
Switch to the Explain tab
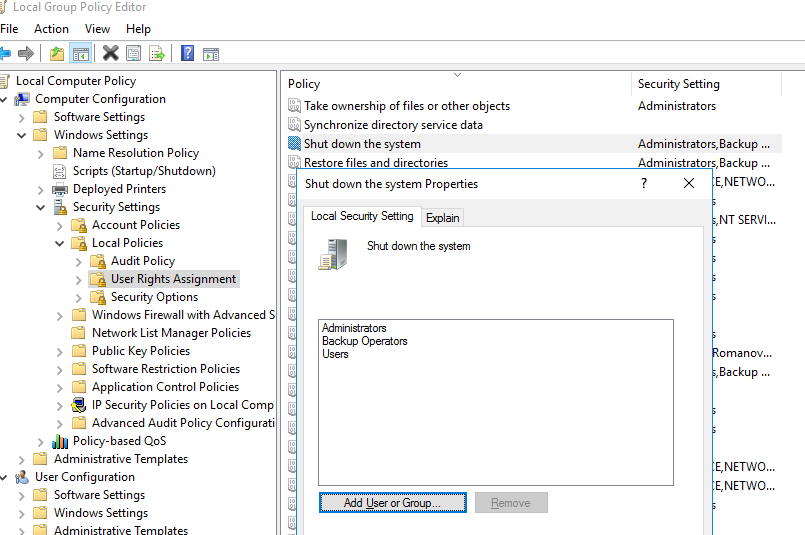tap(443, 218)
